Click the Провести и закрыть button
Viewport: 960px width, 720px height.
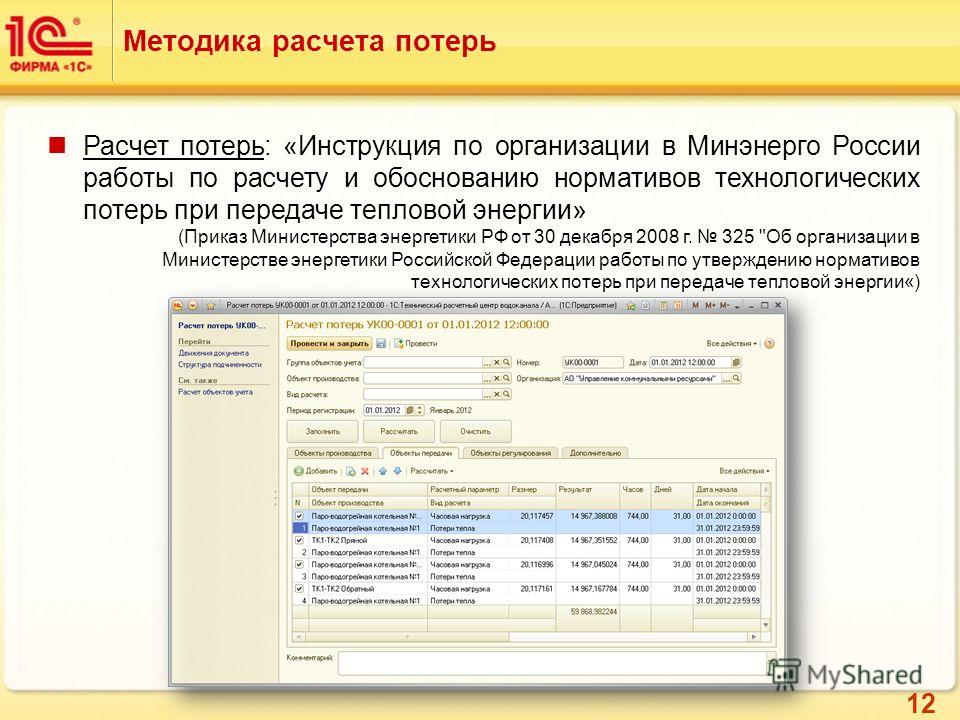coord(329,343)
